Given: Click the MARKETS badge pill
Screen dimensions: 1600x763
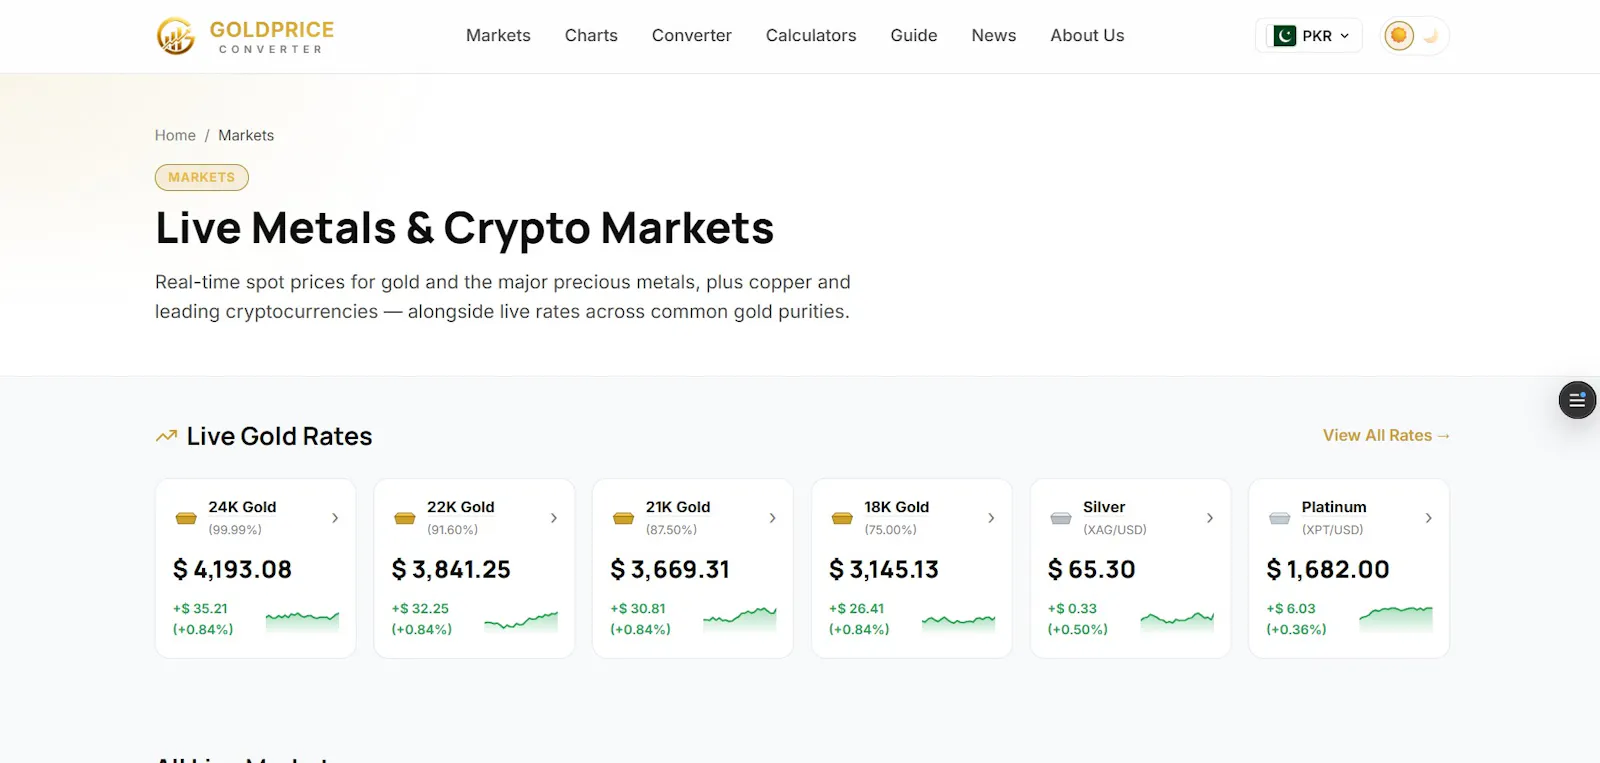Looking at the screenshot, I should (202, 177).
